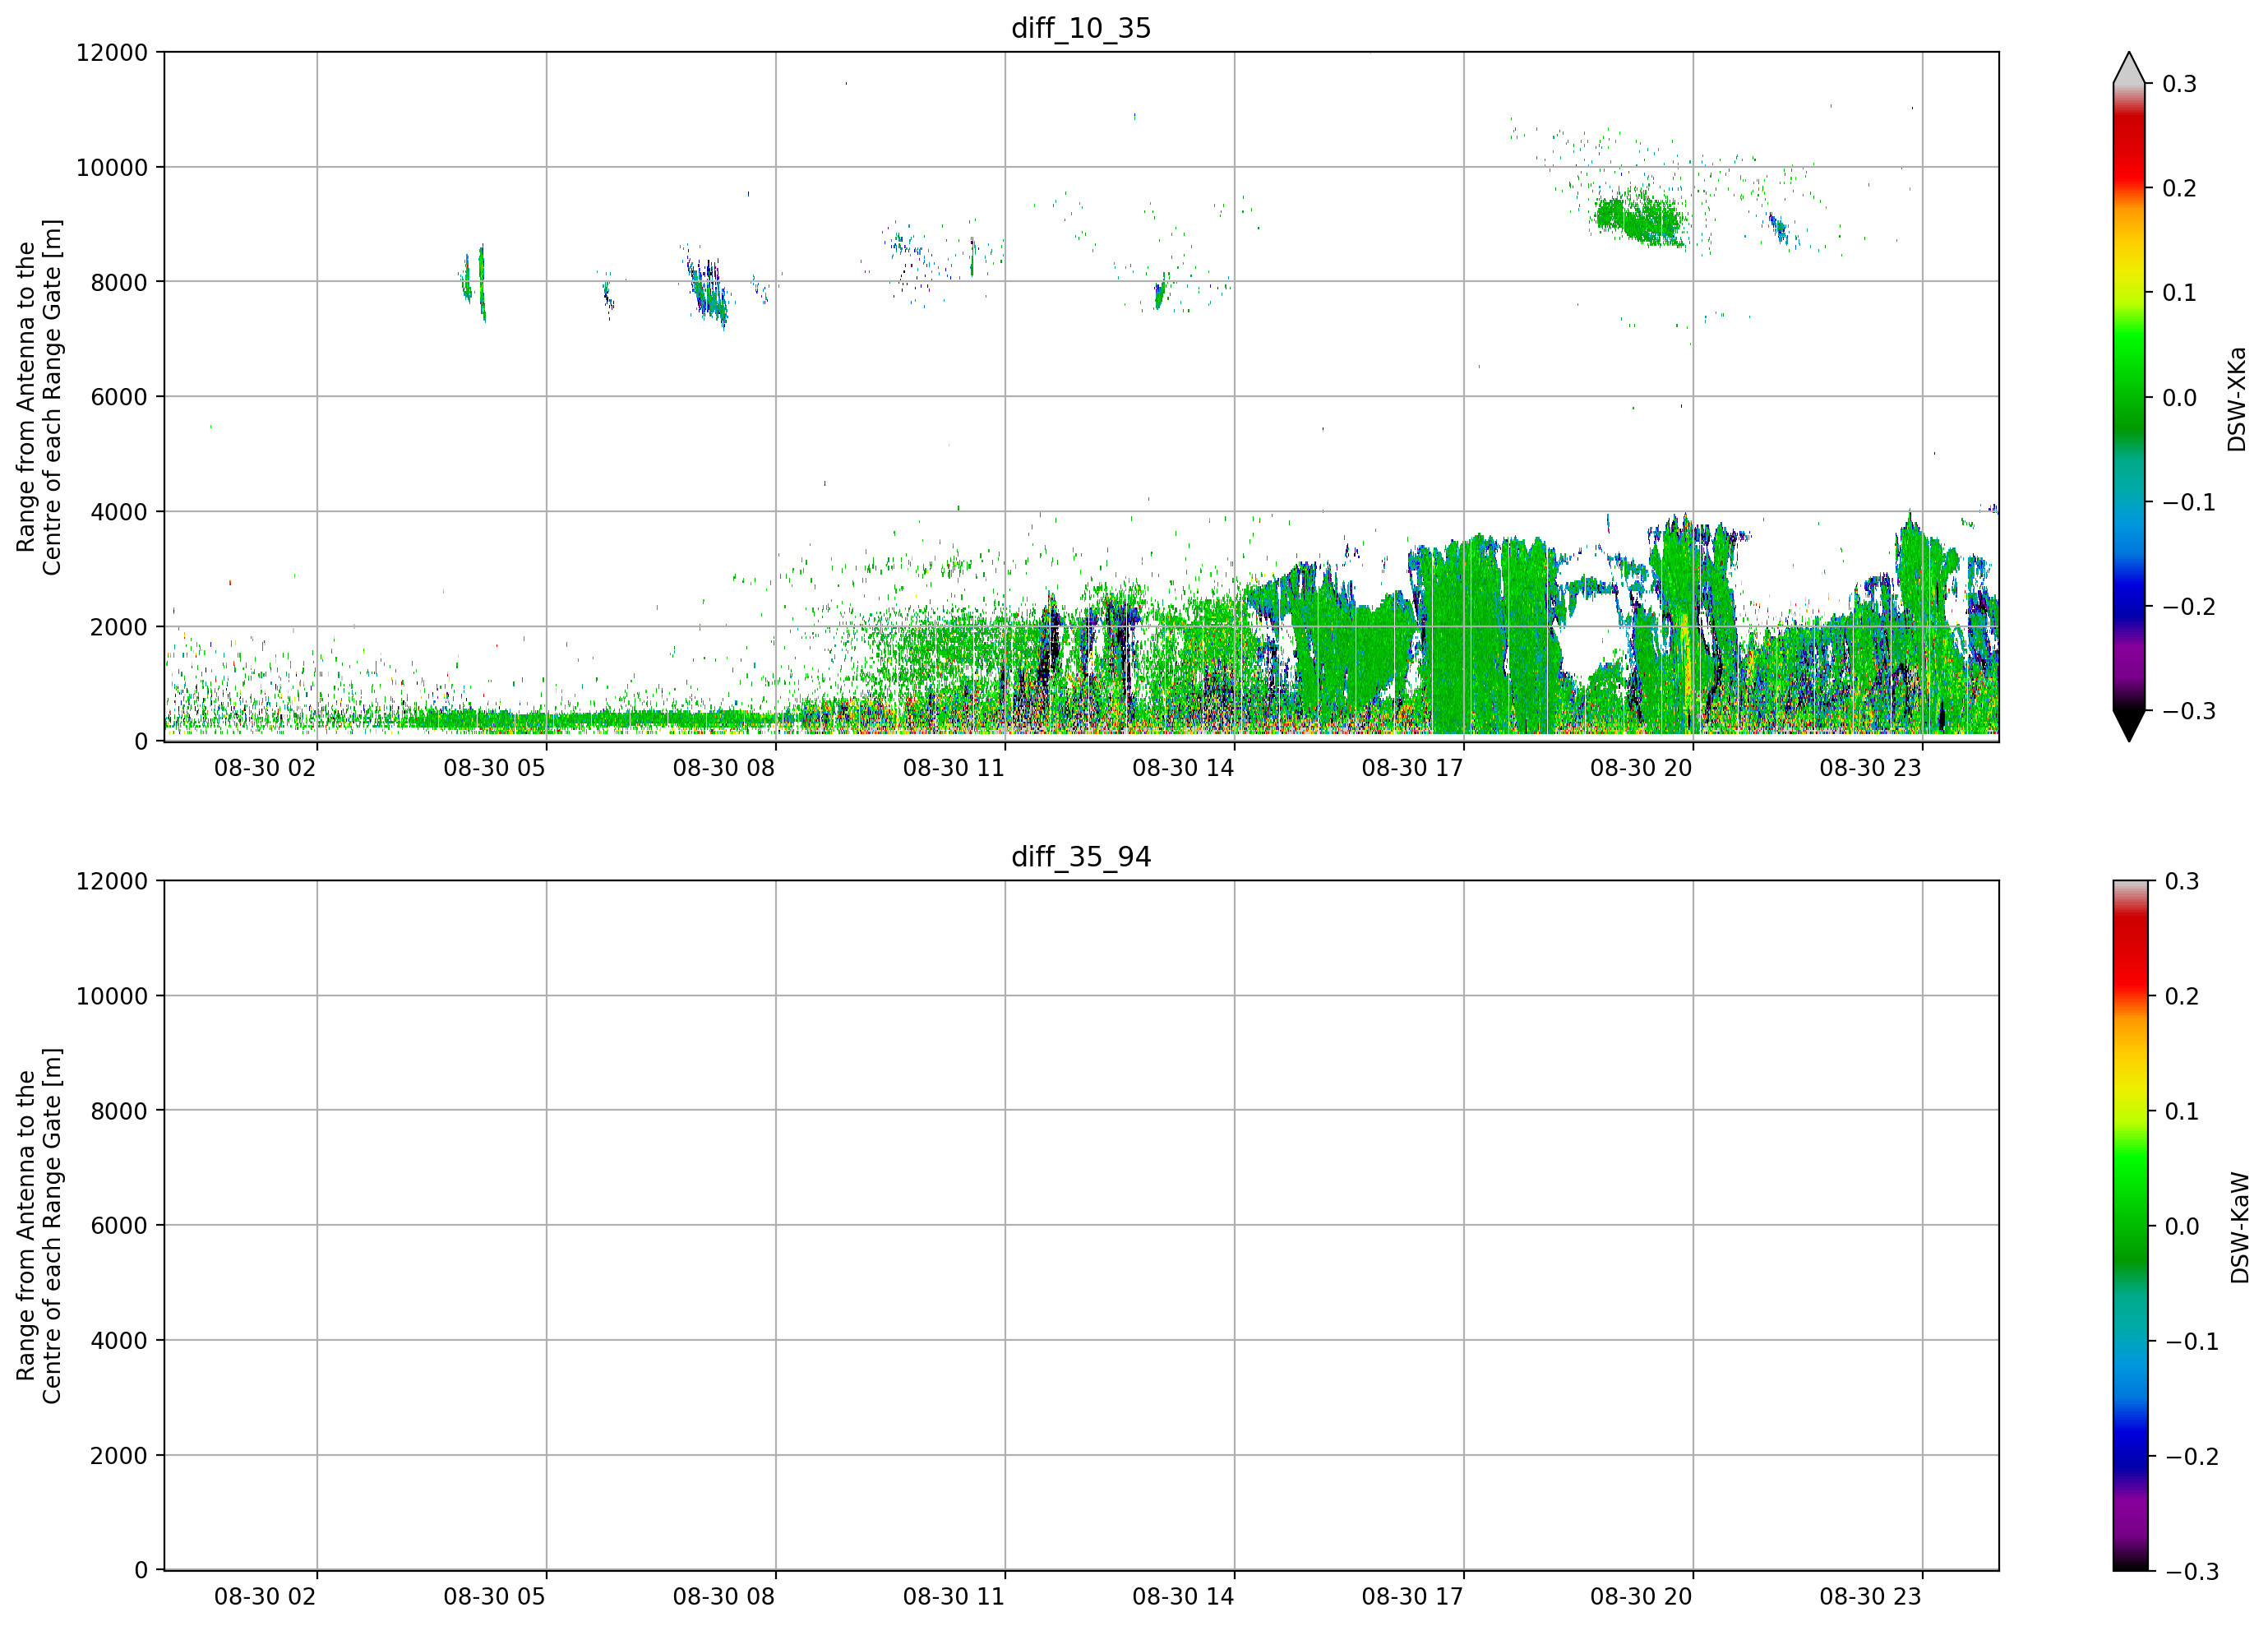The height and width of the screenshot is (1626, 2268).
Task: Click the diff_10_35 plot title
Action: 1081,28
